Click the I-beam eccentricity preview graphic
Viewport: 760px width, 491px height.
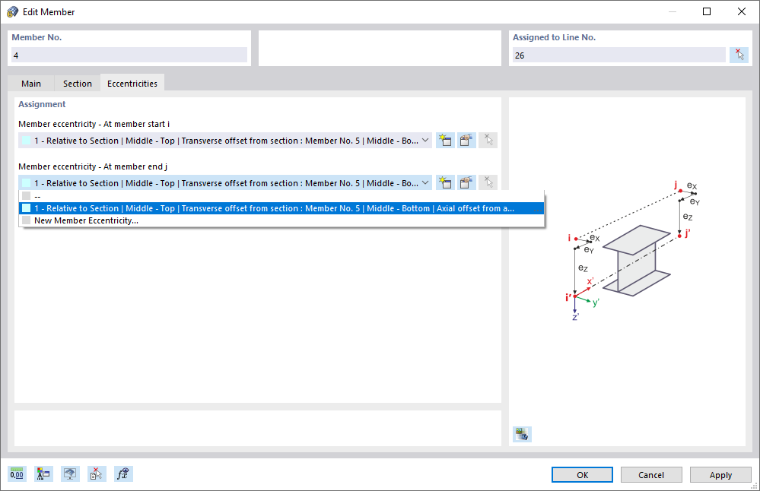coord(633,251)
